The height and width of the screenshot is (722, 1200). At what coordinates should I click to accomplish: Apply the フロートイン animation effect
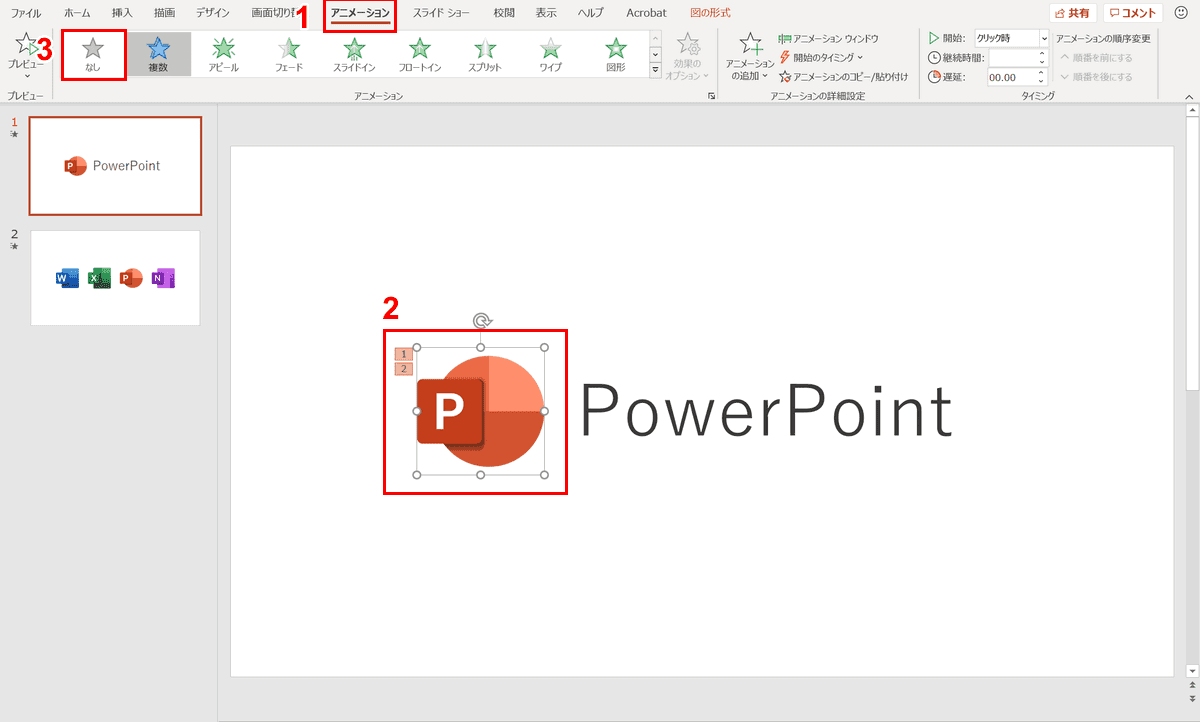tap(420, 55)
